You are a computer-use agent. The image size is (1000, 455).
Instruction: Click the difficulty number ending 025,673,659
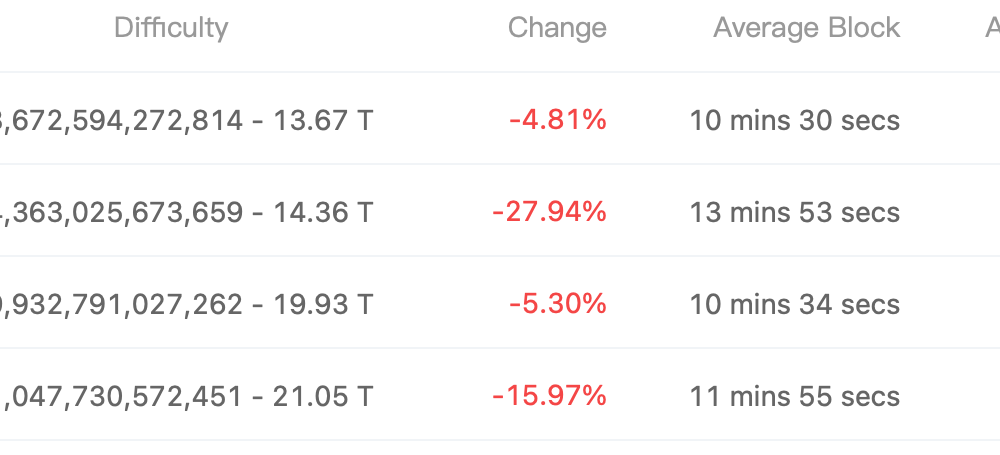121,213
